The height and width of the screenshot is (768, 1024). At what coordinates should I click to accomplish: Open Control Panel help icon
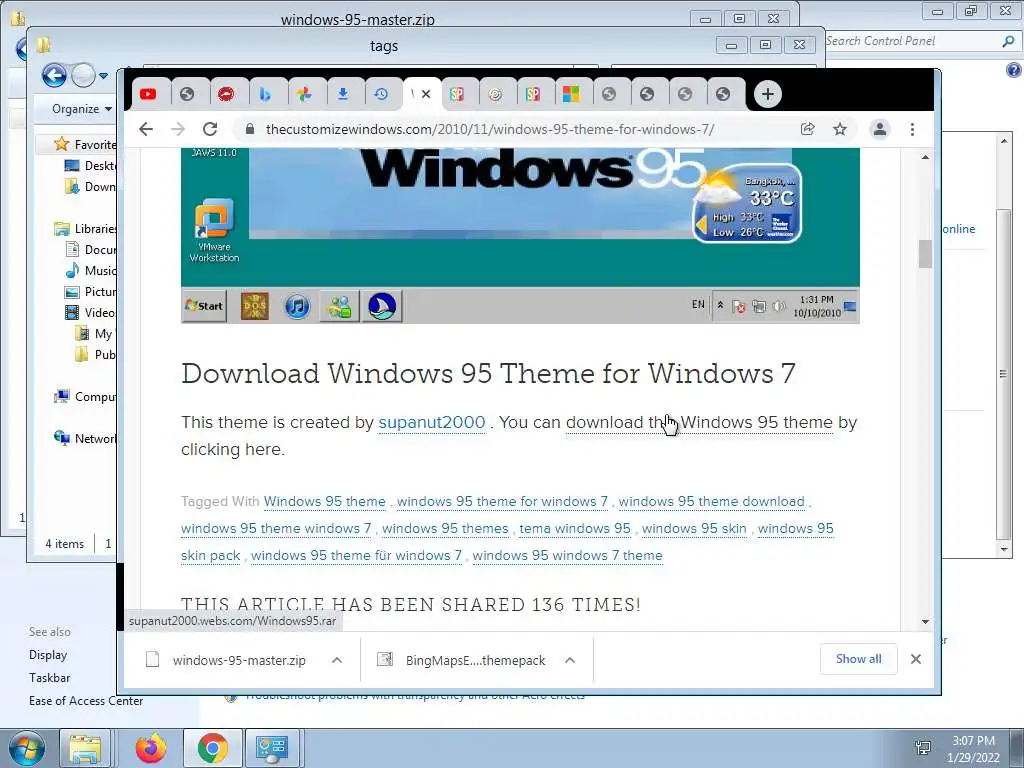pyautogui.click(x=1014, y=70)
